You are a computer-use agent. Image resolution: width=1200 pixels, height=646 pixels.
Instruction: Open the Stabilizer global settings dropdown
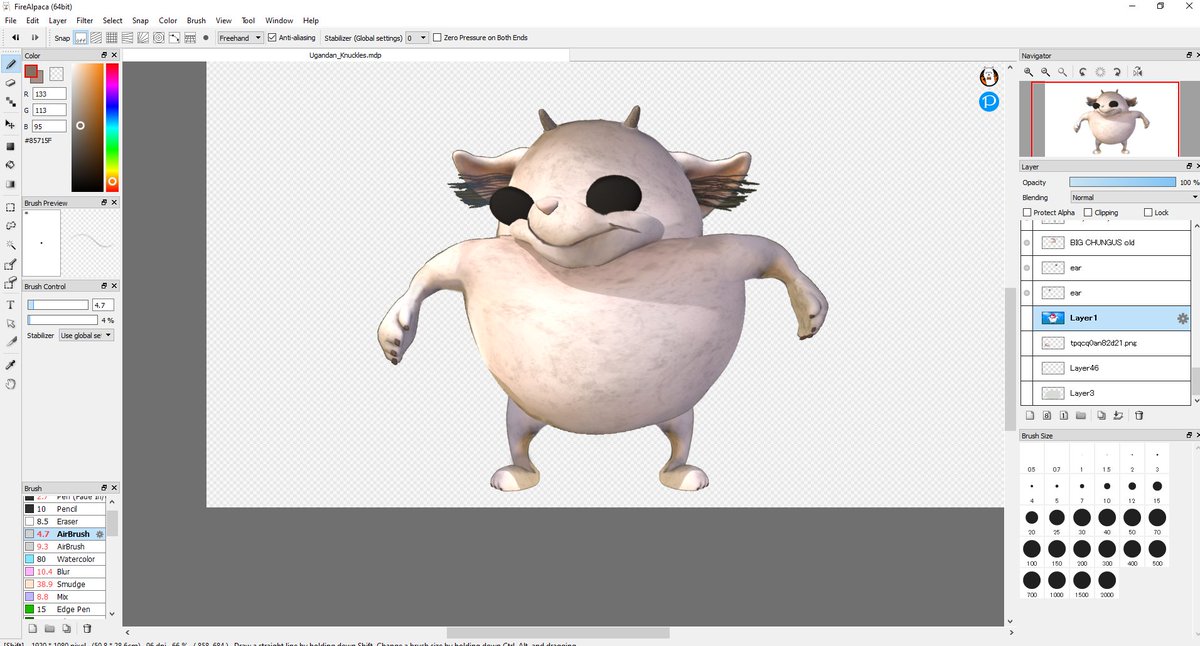tap(417, 38)
